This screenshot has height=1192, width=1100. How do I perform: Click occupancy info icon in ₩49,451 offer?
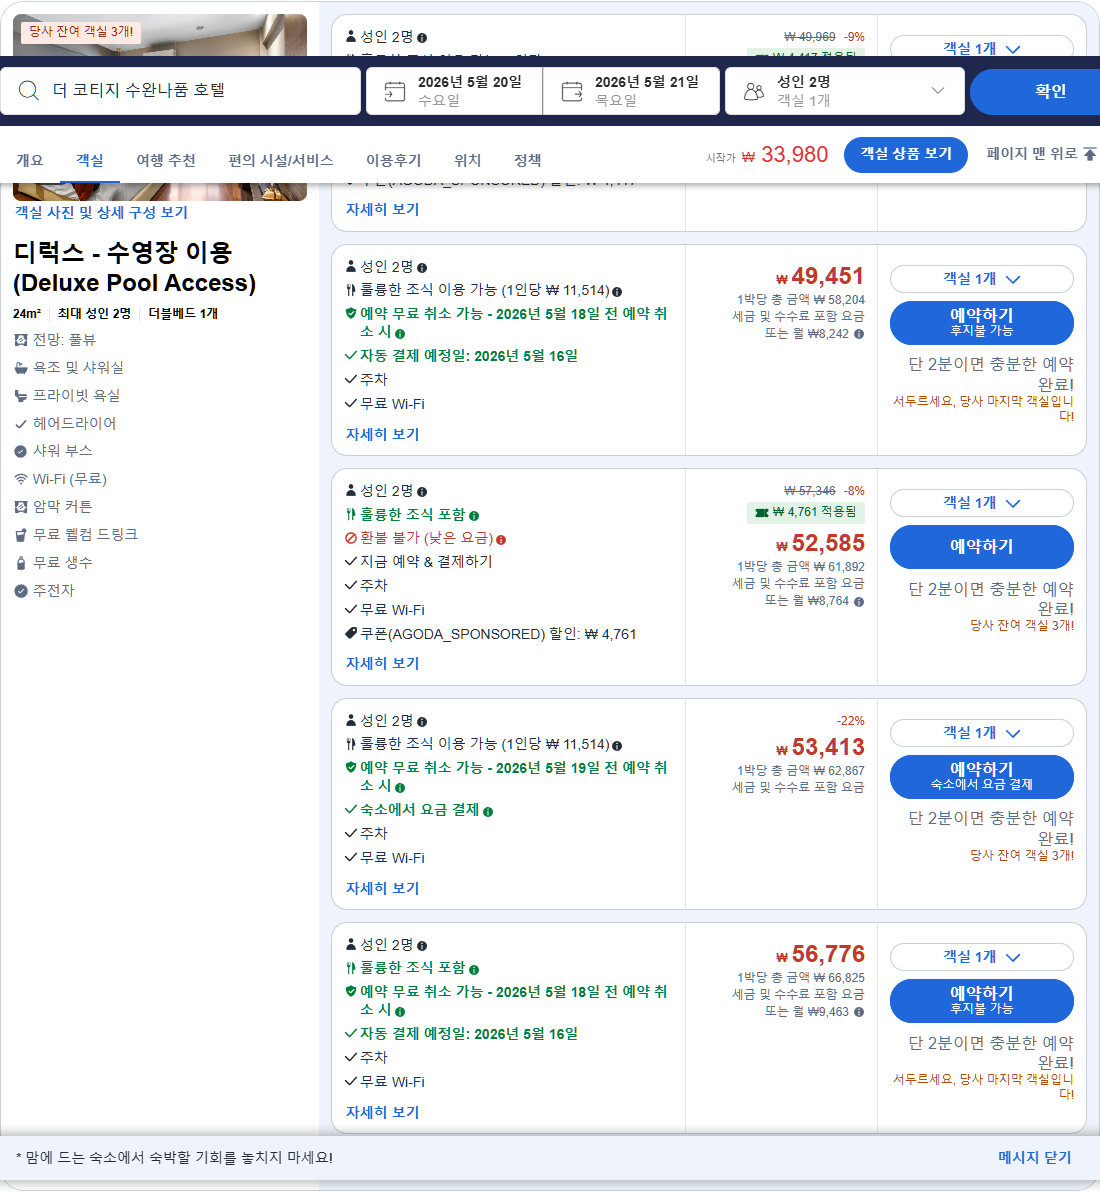[422, 268]
